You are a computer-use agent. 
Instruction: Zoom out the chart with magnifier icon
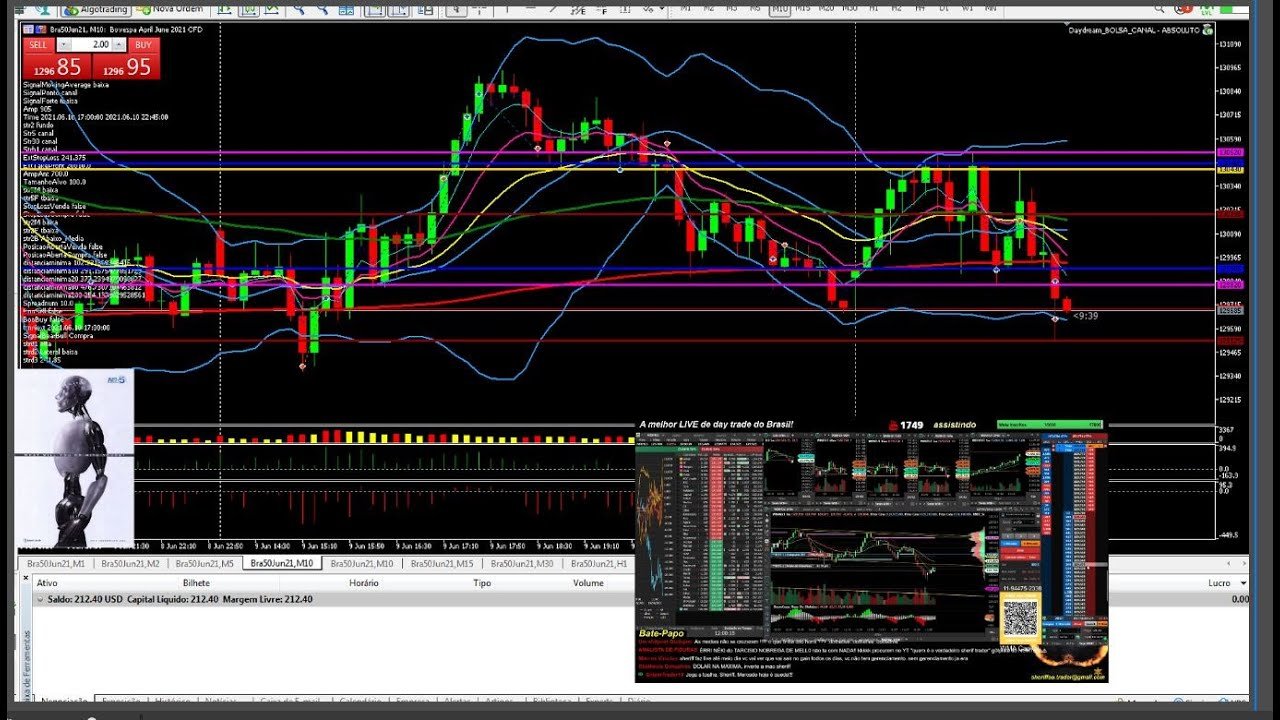pyautogui.click(x=322, y=10)
